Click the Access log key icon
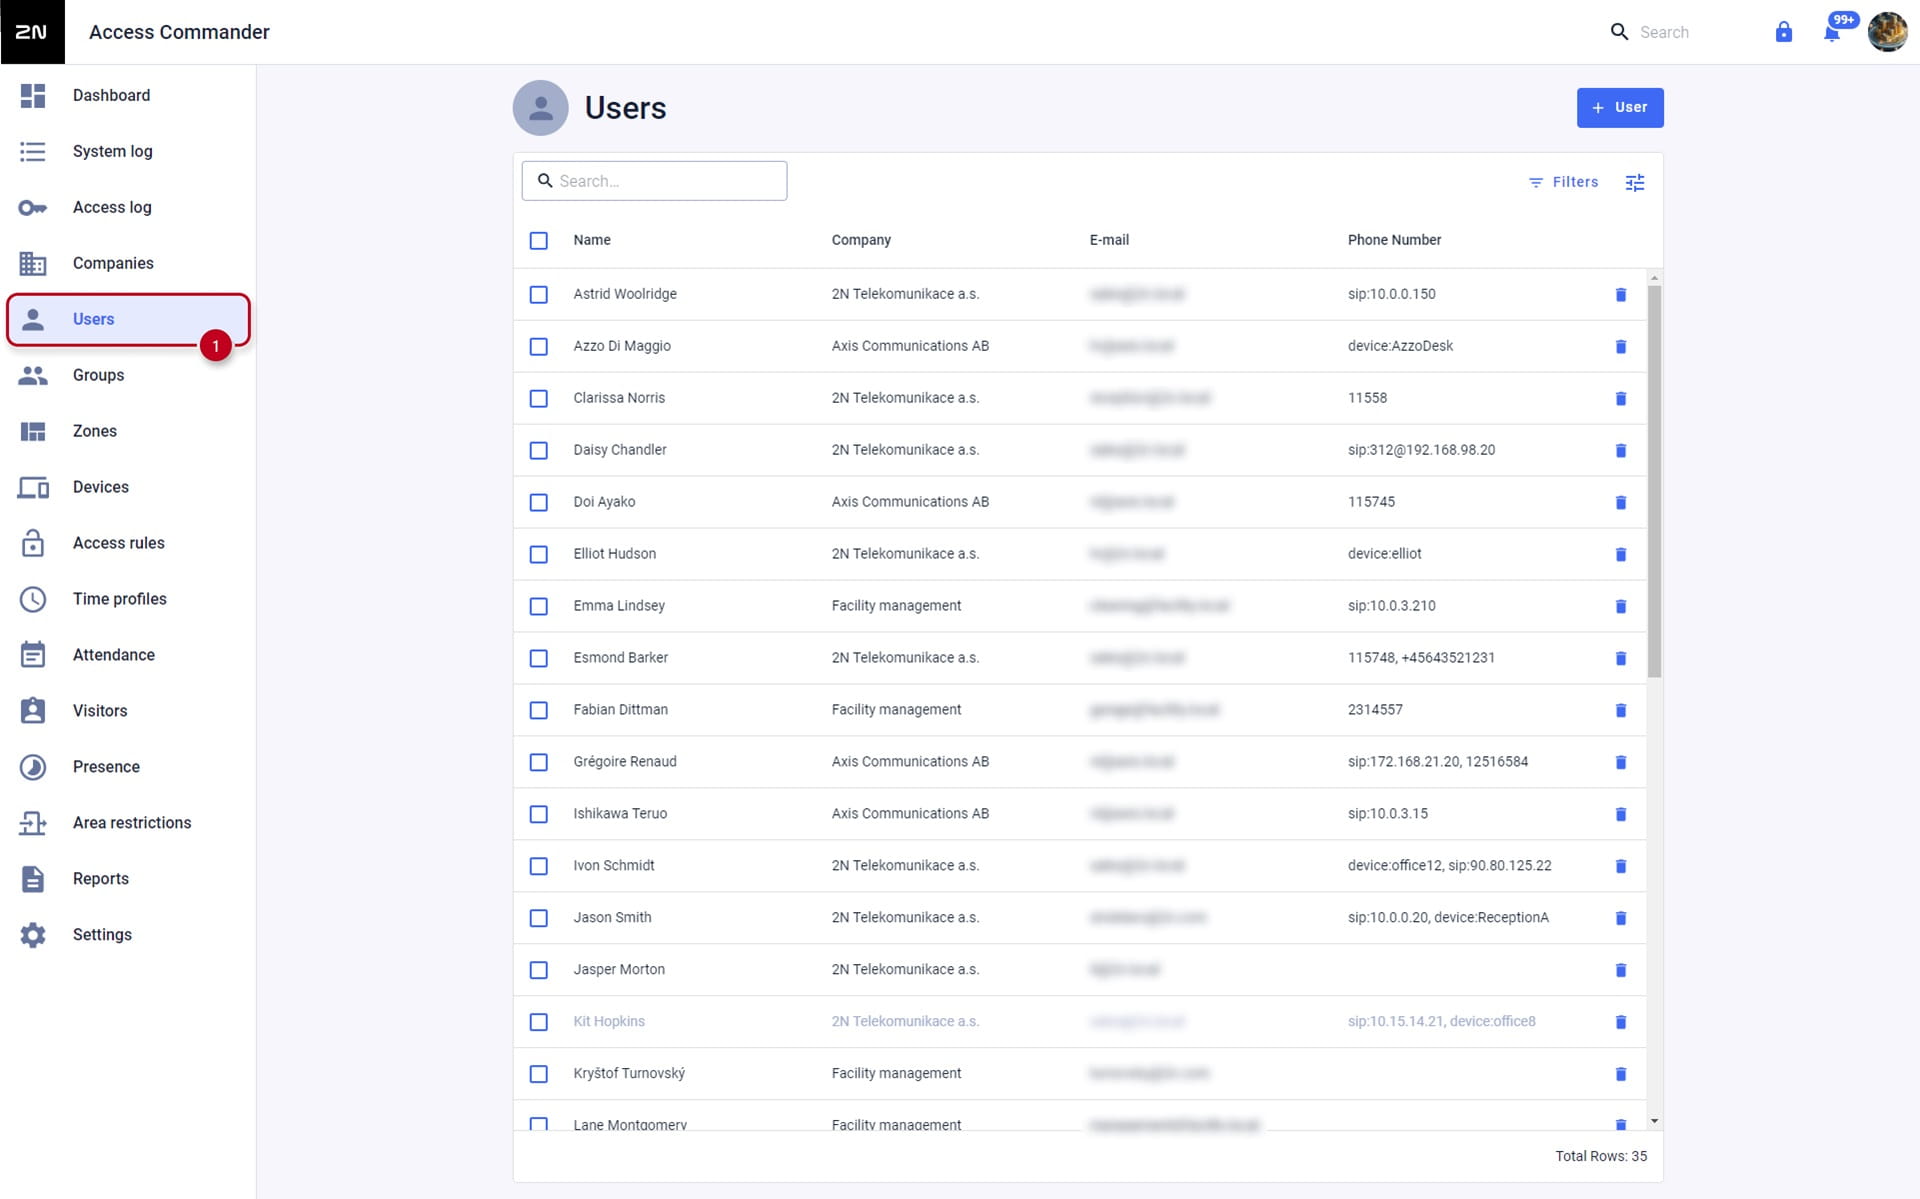The image size is (1920, 1199). 33,207
